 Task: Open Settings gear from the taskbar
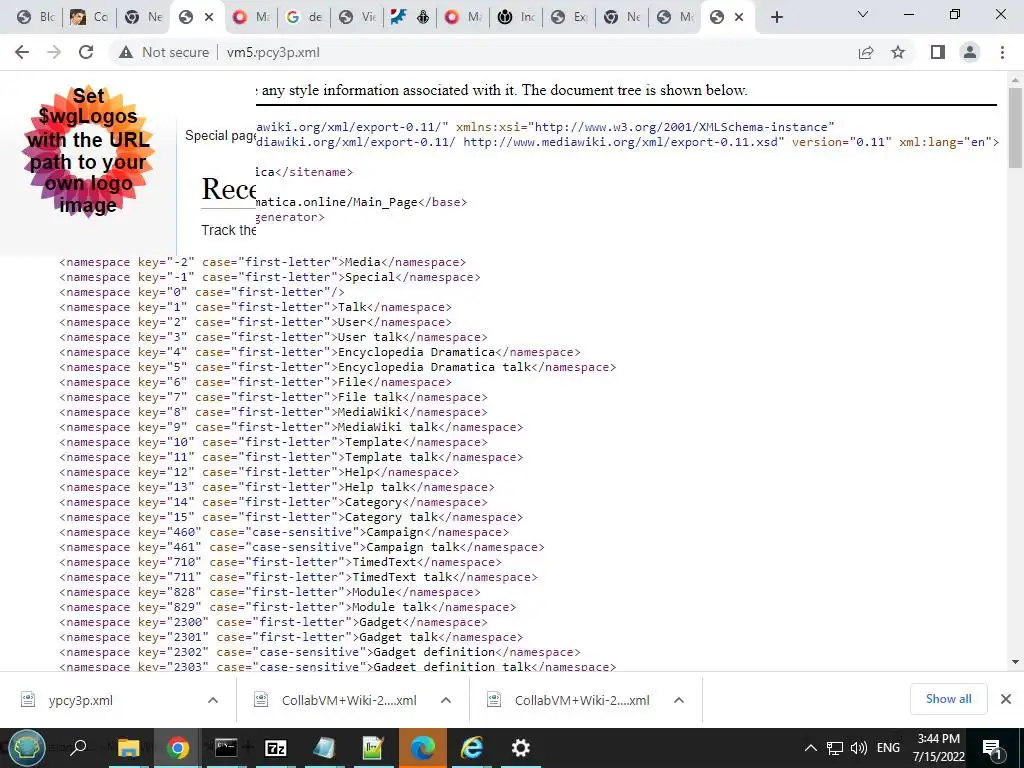[520, 748]
